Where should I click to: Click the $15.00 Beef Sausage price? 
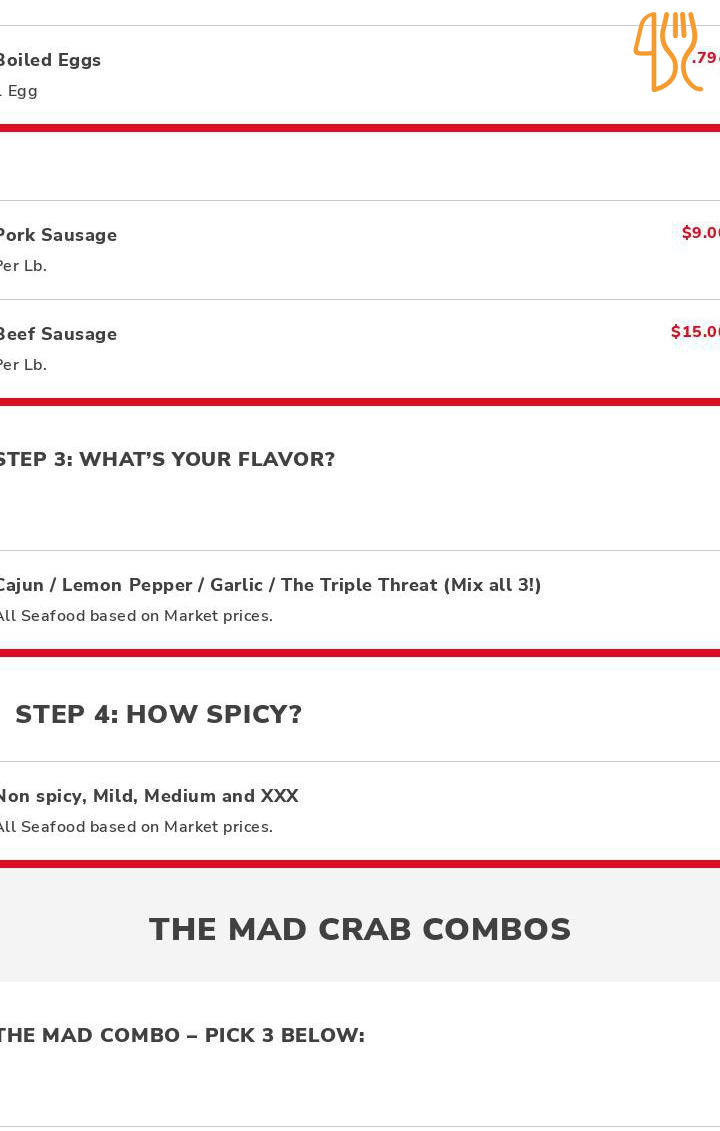[x=695, y=332]
